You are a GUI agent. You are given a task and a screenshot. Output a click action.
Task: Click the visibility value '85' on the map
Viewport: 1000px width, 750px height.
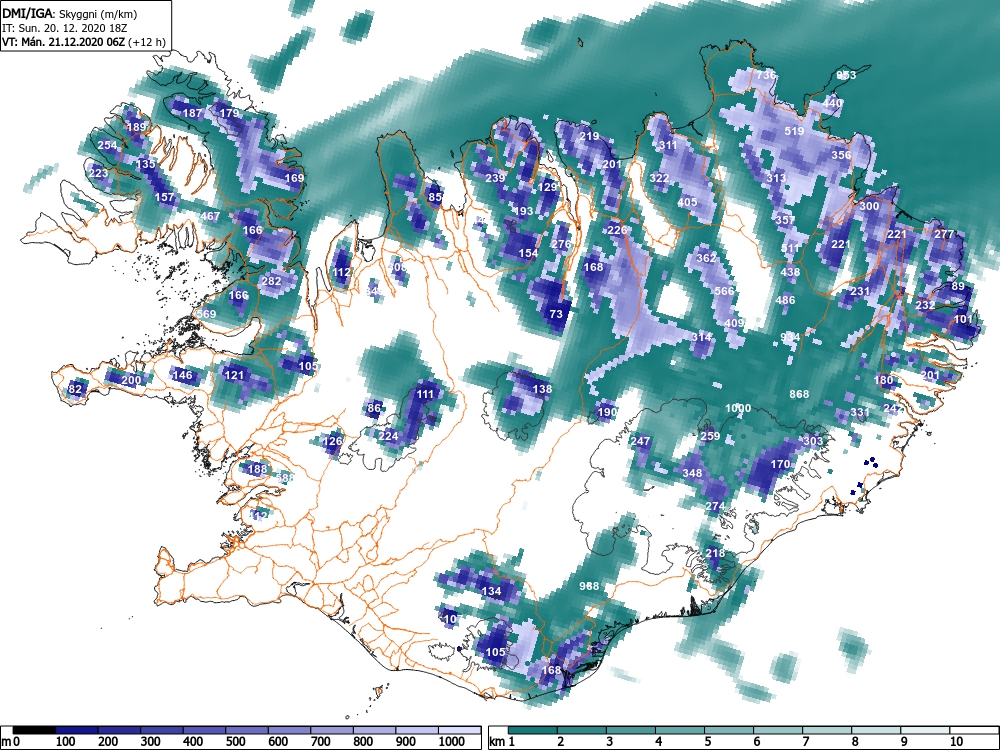point(435,197)
